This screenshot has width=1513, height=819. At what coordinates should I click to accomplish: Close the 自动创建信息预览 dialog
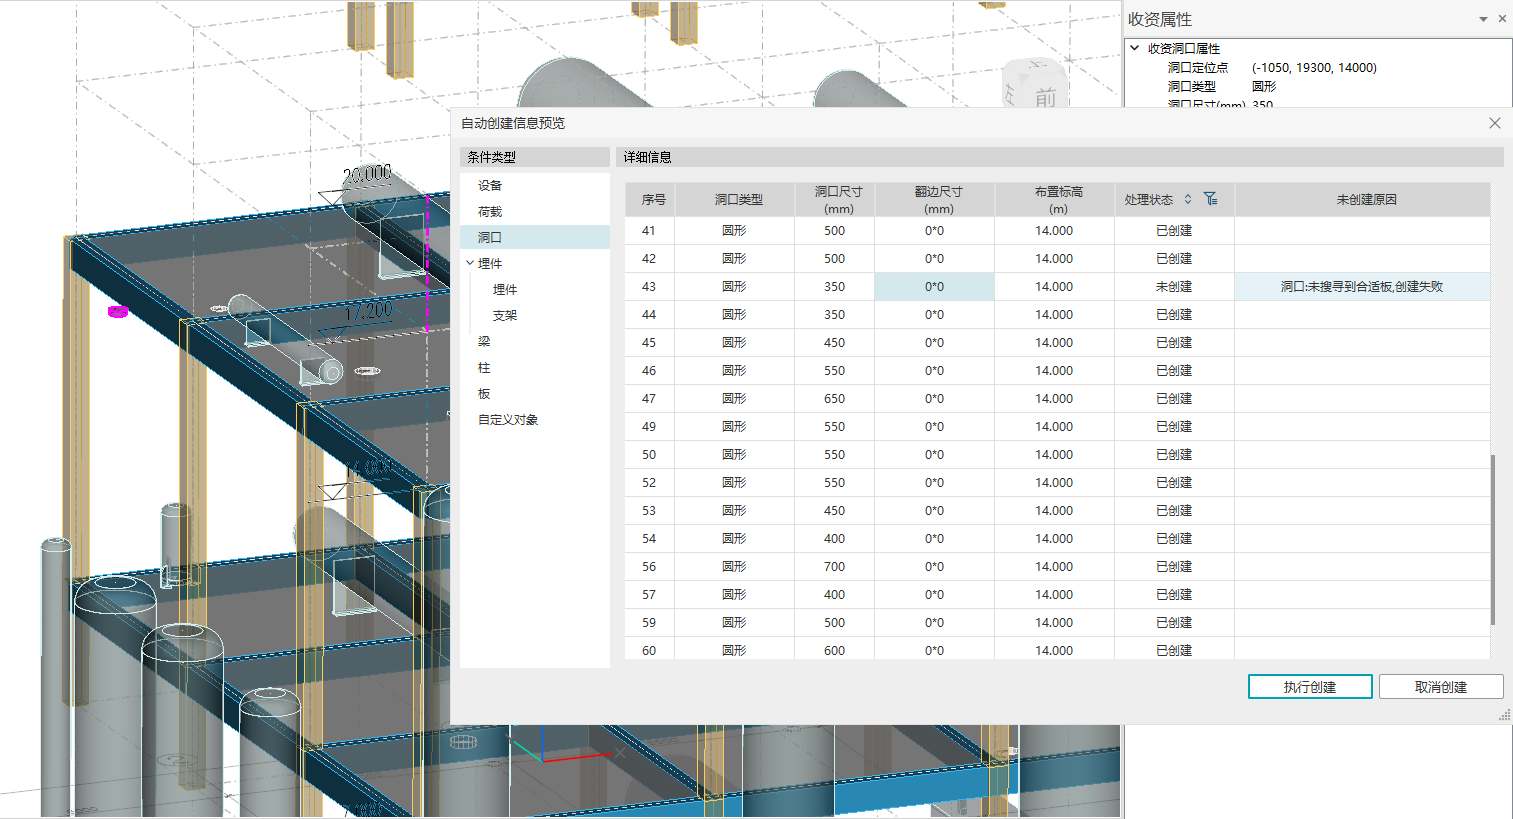click(1494, 123)
